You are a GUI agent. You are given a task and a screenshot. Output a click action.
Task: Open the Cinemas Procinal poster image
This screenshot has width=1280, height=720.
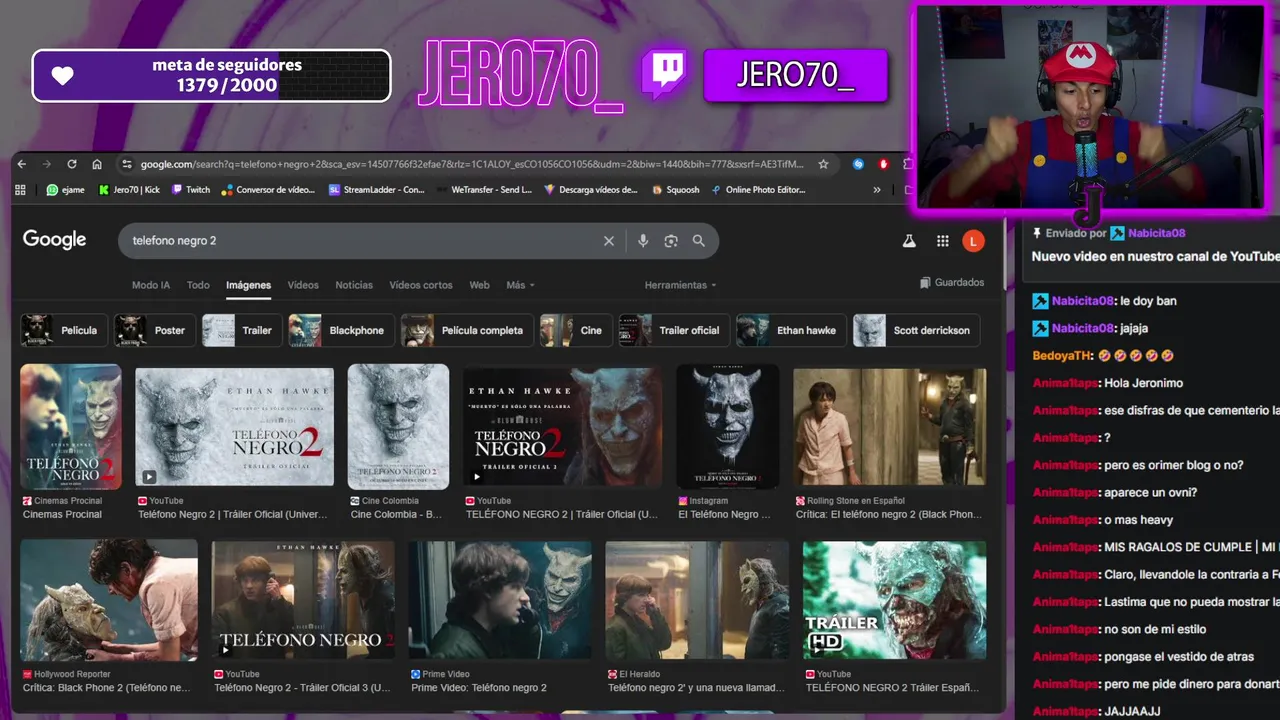pyautogui.click(x=71, y=426)
